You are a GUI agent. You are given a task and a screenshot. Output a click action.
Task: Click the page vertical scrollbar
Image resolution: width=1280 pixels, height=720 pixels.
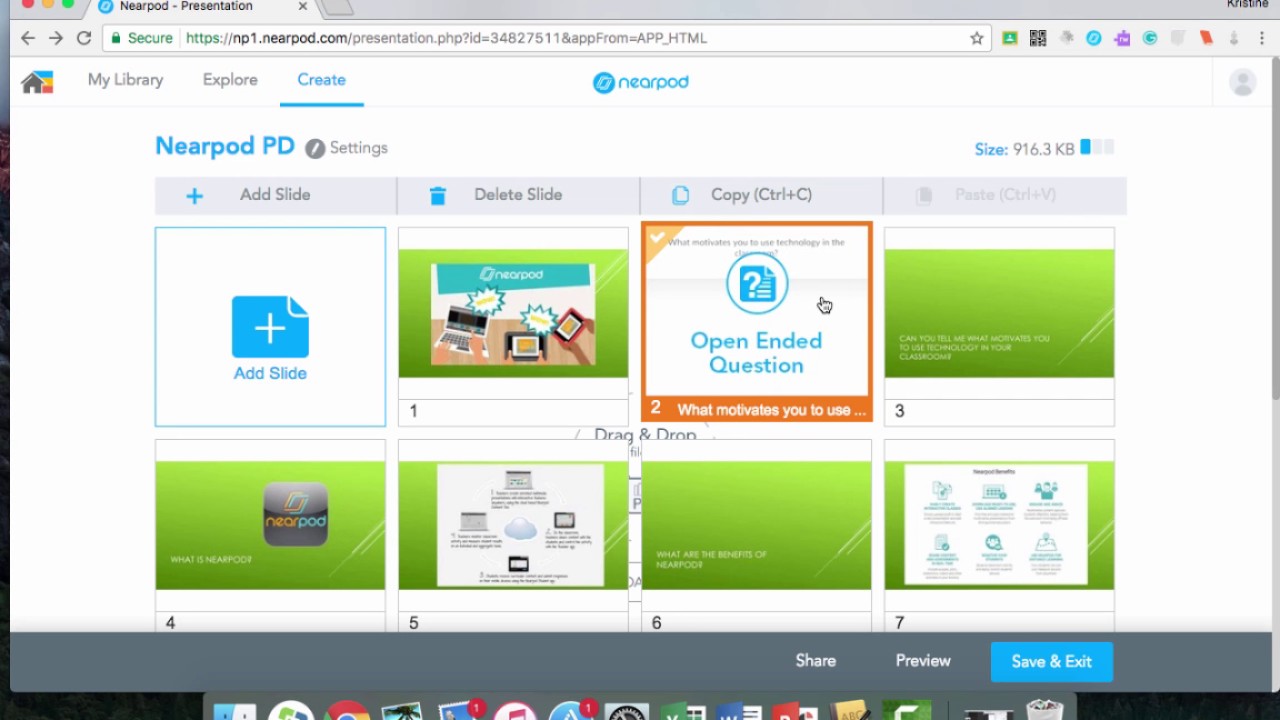1274,230
